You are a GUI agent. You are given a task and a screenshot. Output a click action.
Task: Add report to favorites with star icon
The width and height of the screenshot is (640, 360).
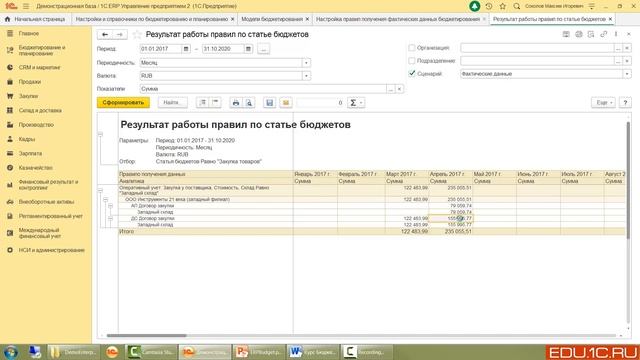137,35
